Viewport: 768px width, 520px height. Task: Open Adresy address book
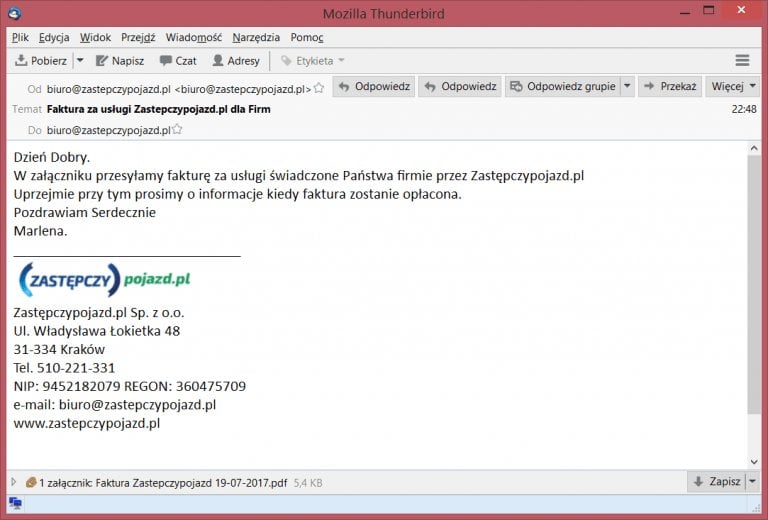click(x=236, y=61)
